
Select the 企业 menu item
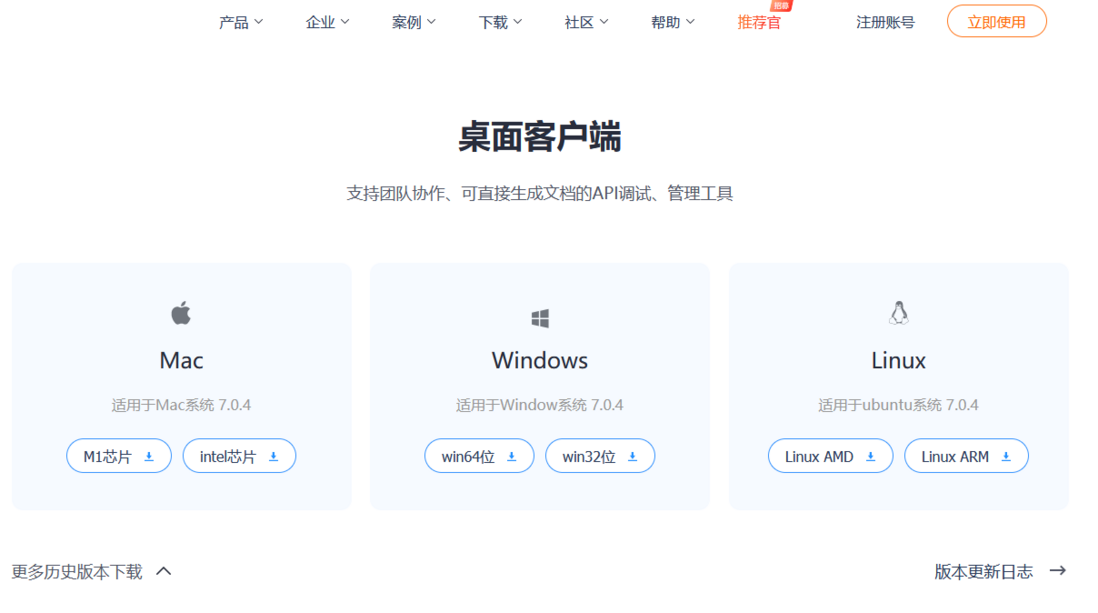tap(326, 21)
